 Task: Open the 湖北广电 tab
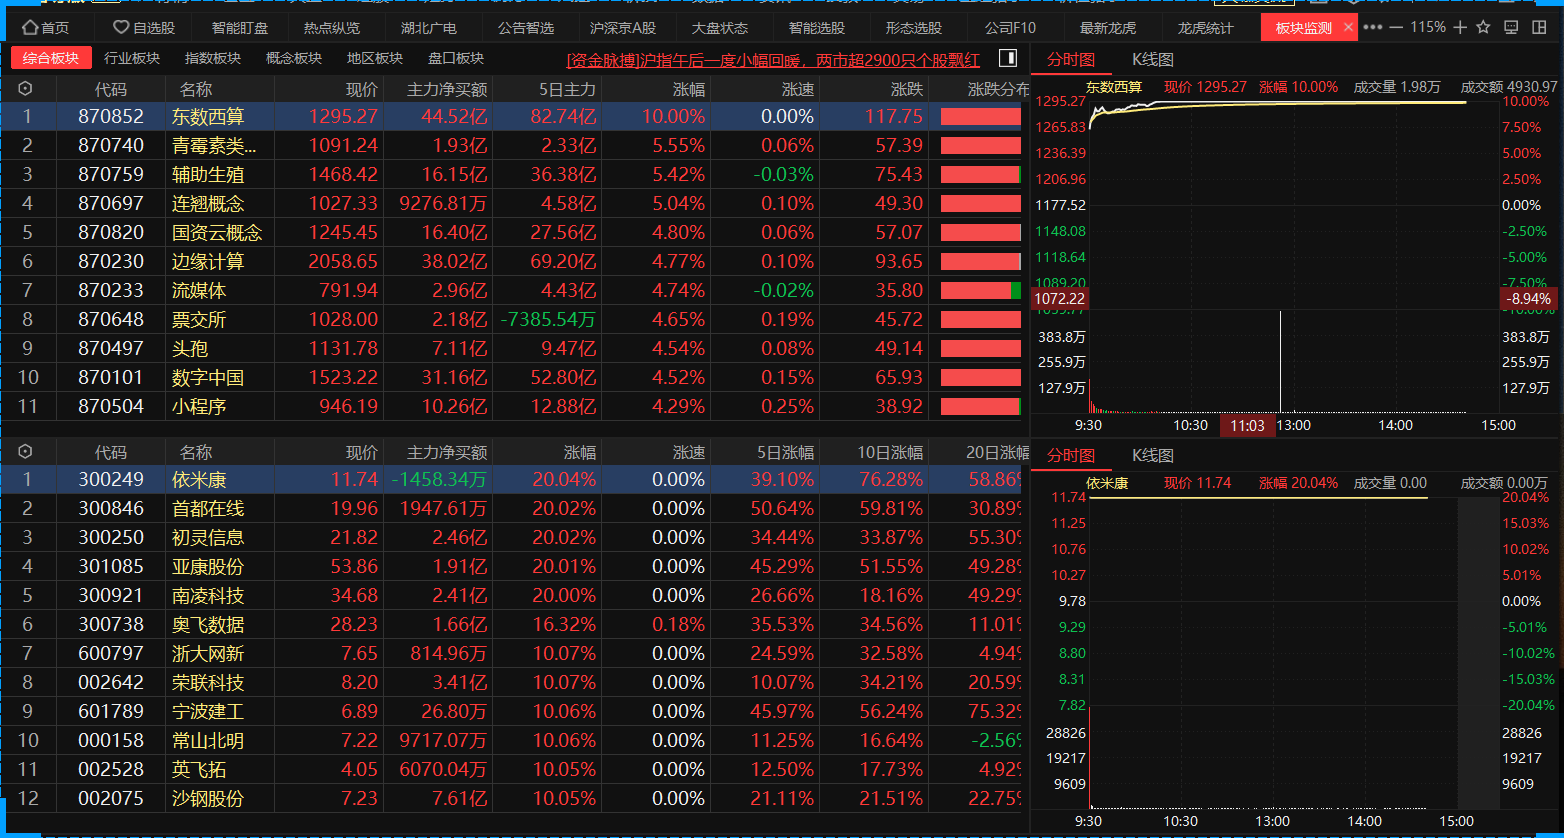tap(429, 28)
